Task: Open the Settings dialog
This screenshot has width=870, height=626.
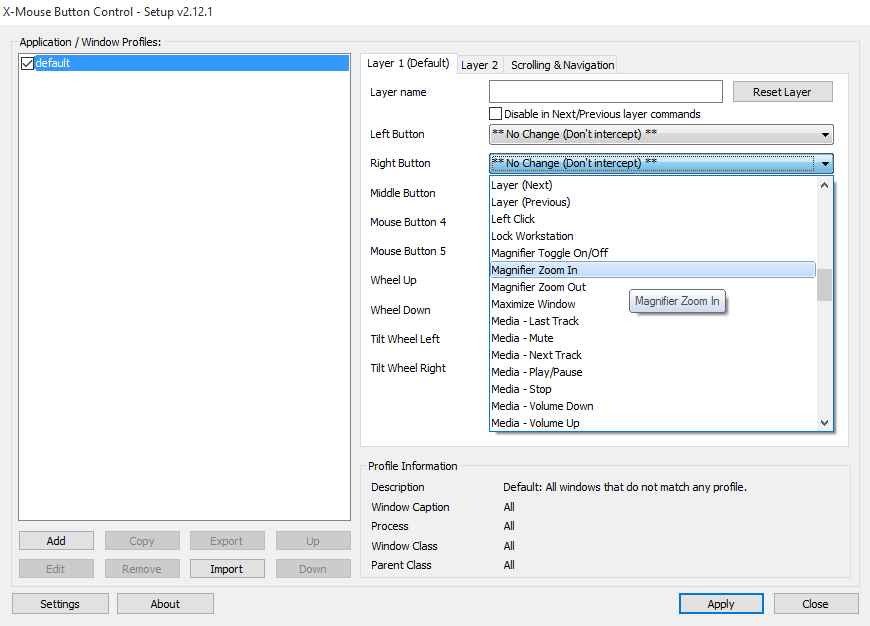Action: (x=60, y=604)
